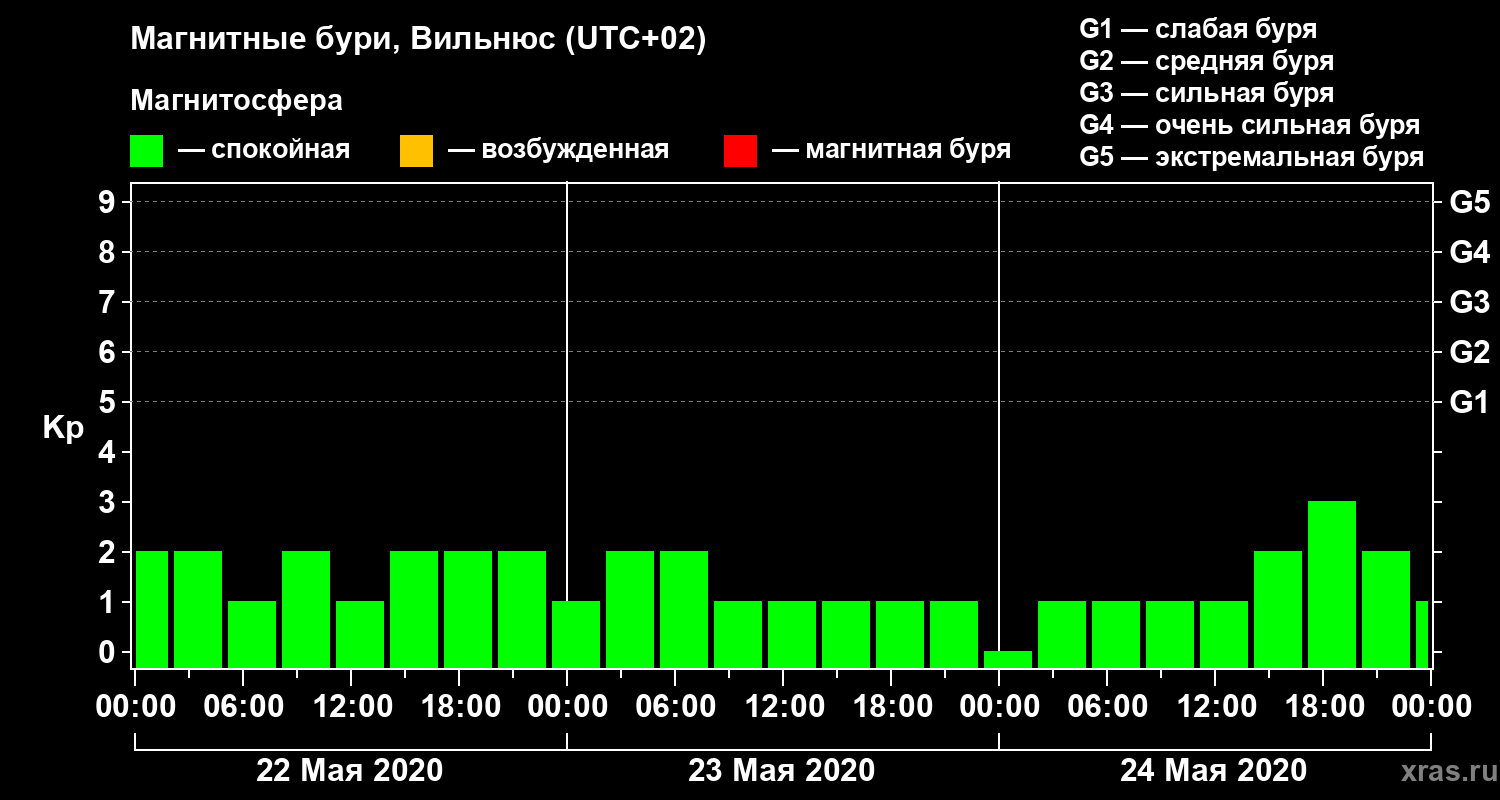Click the 12:00 bar on 22 May
The image size is (1500, 800).
[360, 634]
